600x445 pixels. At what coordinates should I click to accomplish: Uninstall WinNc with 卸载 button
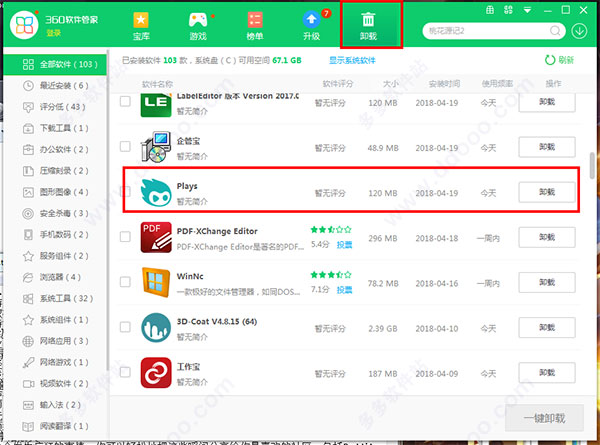(x=547, y=282)
